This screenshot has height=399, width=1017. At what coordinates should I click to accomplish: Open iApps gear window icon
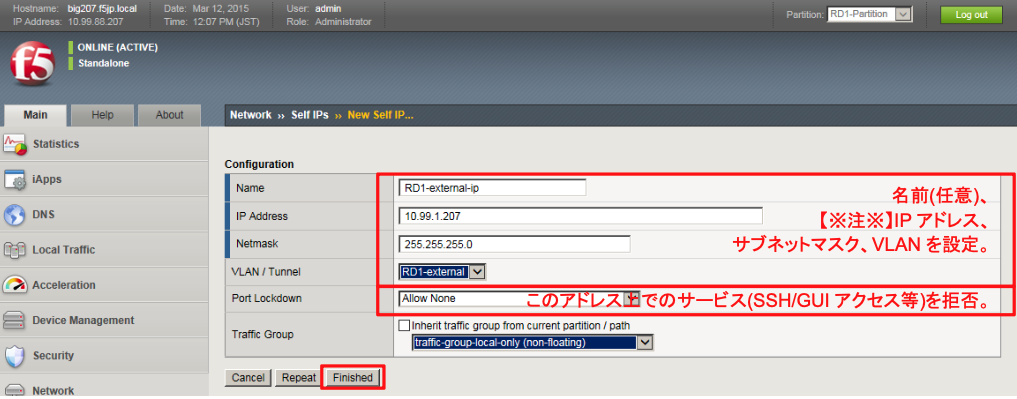coord(14,180)
